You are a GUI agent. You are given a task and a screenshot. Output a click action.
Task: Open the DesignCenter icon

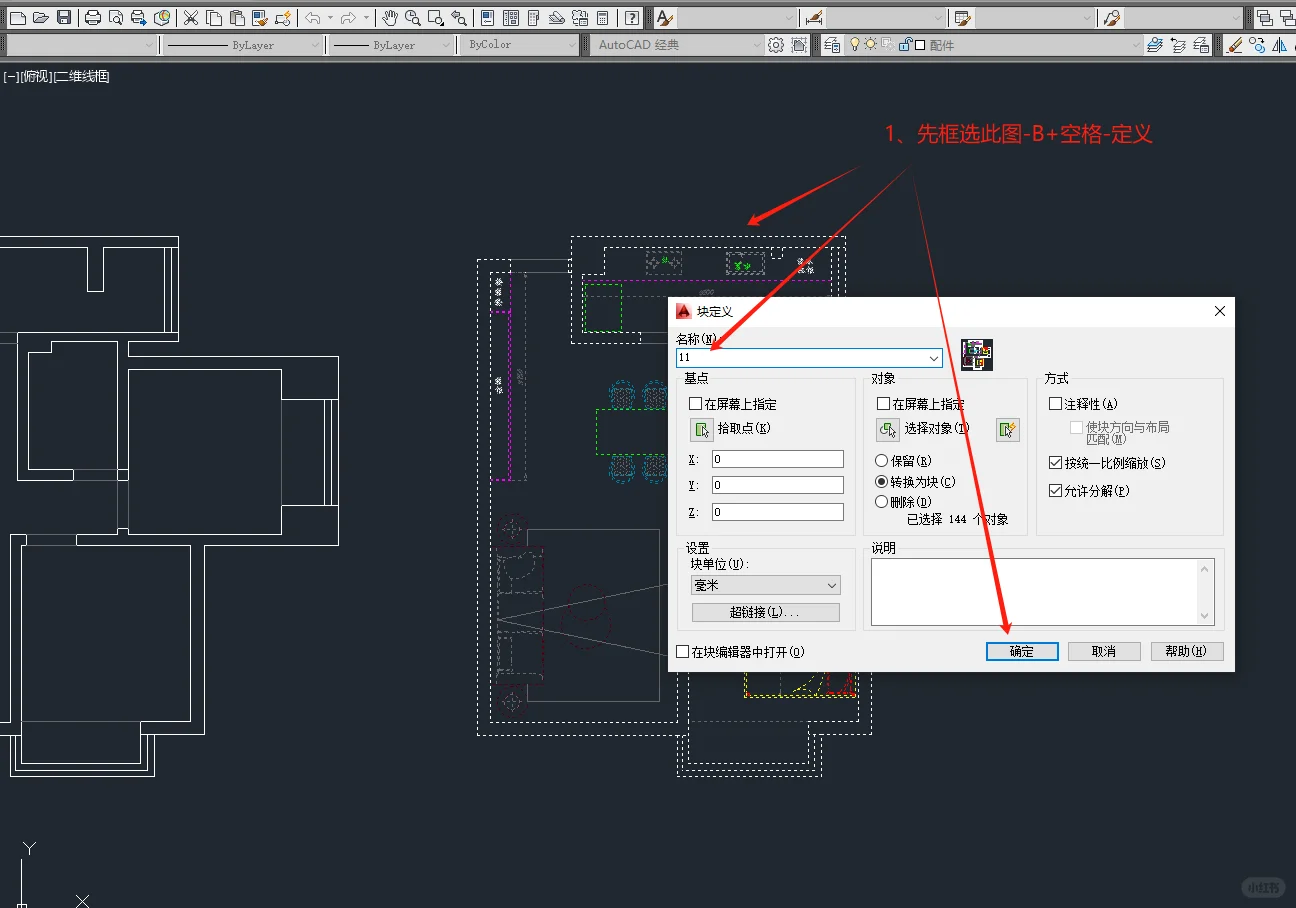511,18
